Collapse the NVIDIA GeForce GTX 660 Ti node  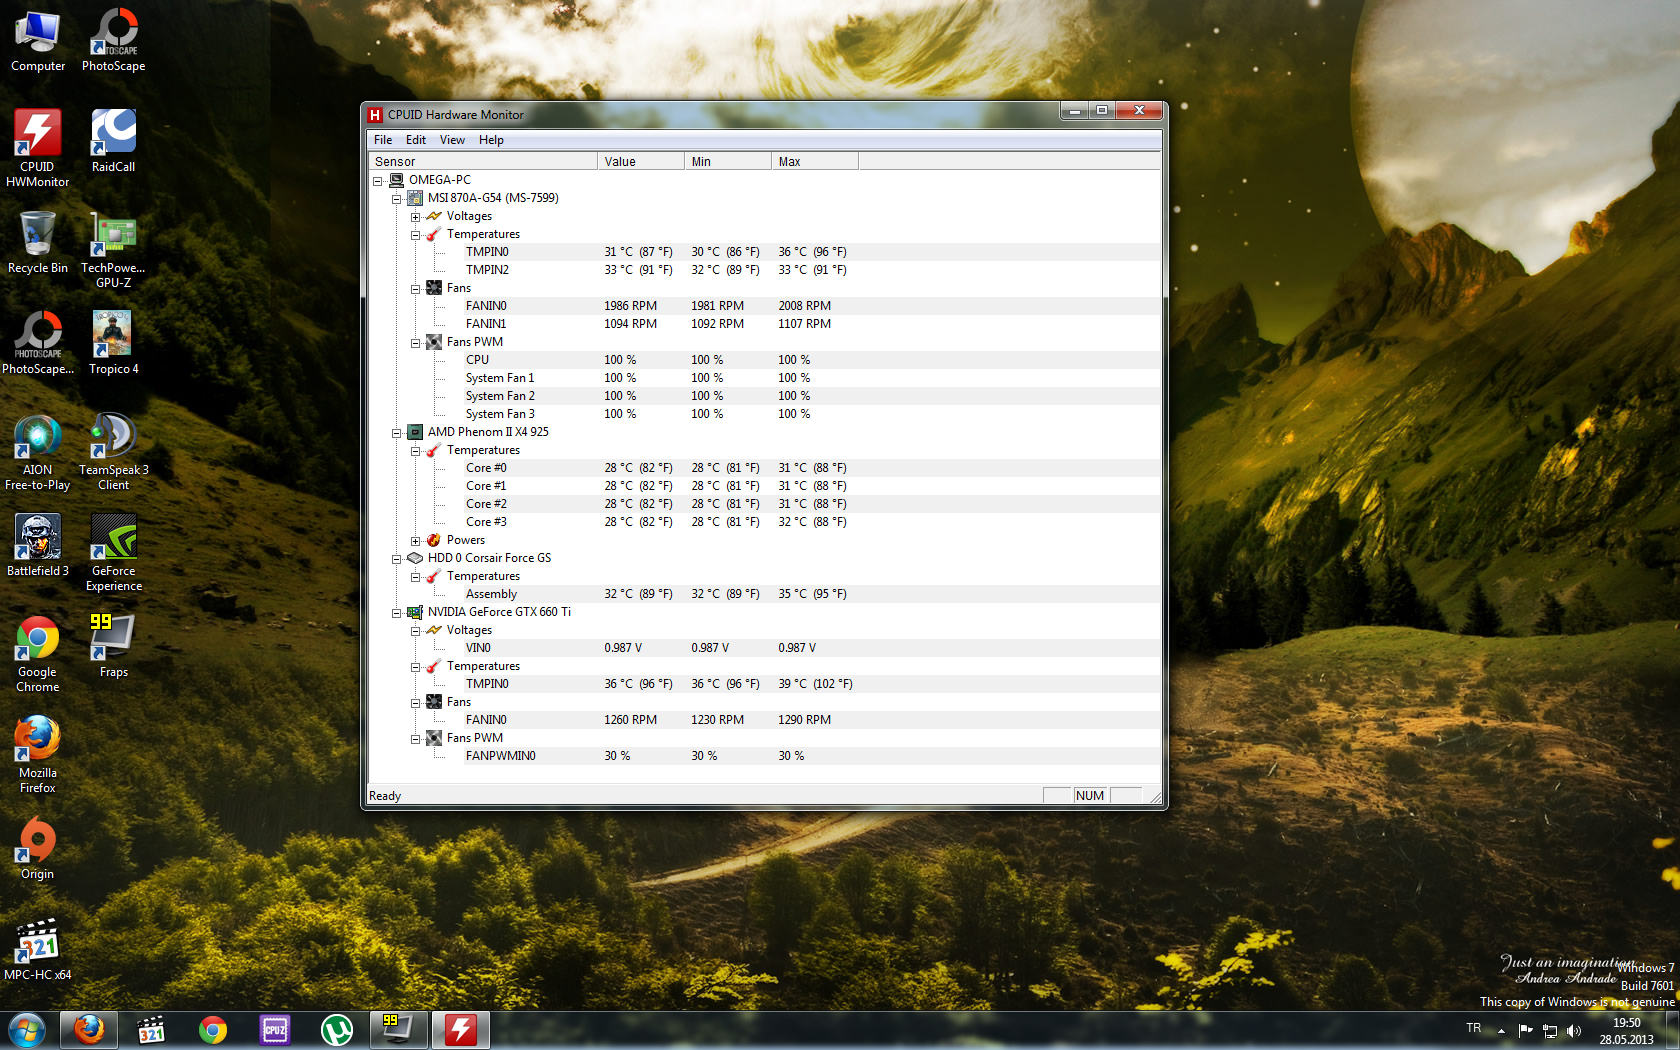tap(397, 613)
